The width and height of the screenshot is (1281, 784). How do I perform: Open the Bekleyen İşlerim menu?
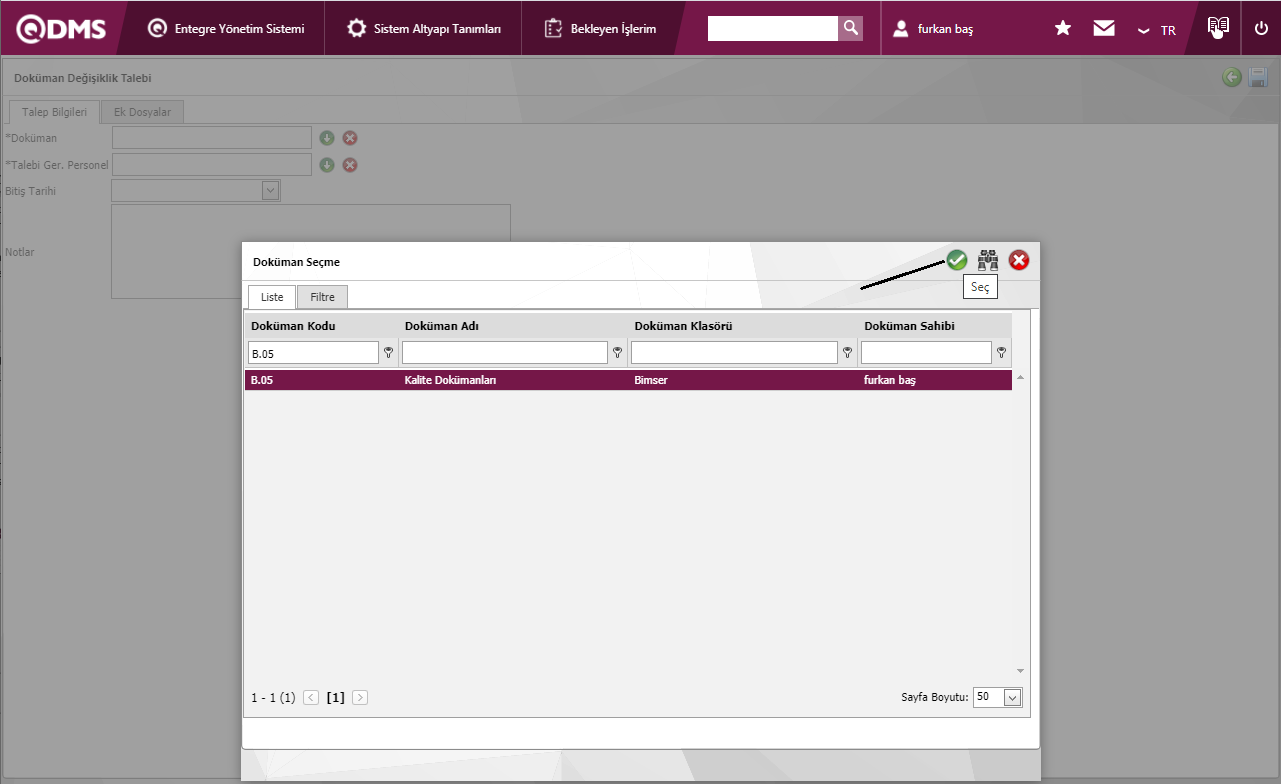(x=601, y=29)
